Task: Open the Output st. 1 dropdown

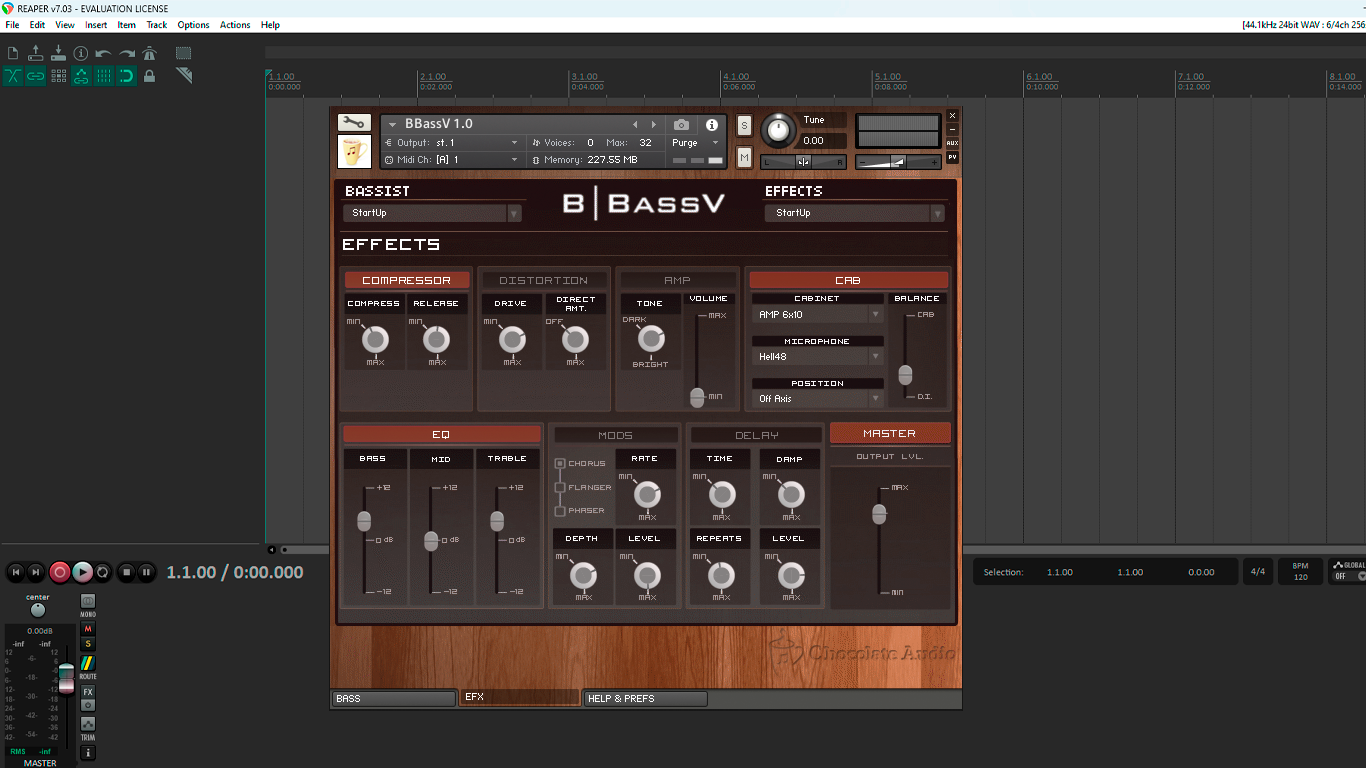Action: click(453, 143)
